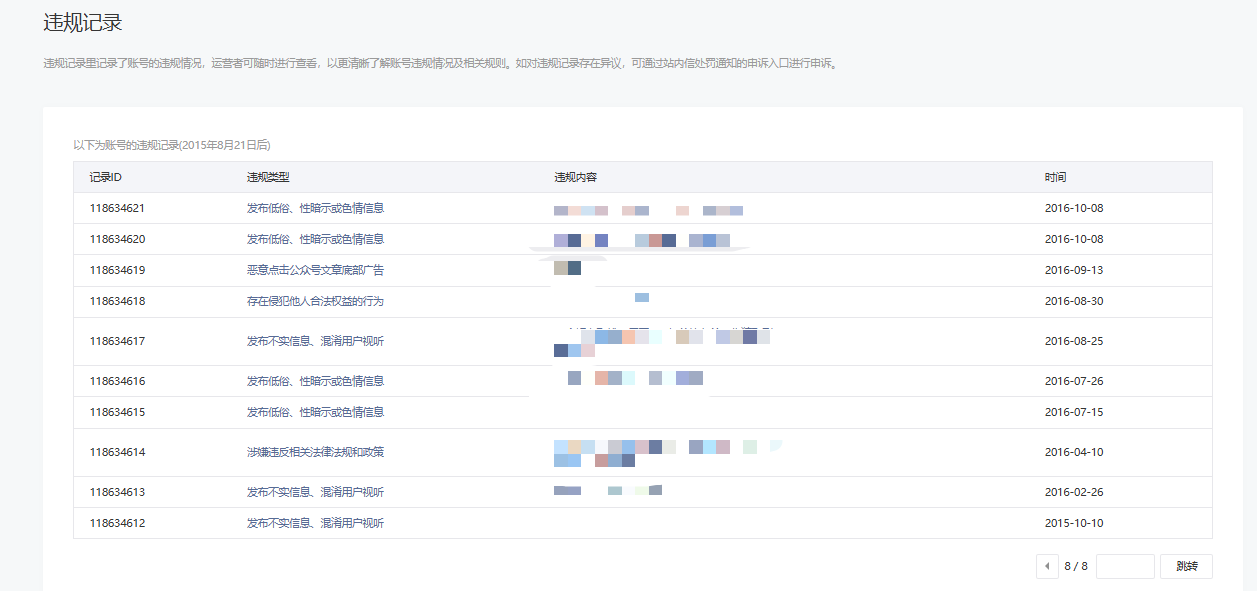Select record ID 118634617
The height and width of the screenshot is (591, 1257).
coord(117,341)
